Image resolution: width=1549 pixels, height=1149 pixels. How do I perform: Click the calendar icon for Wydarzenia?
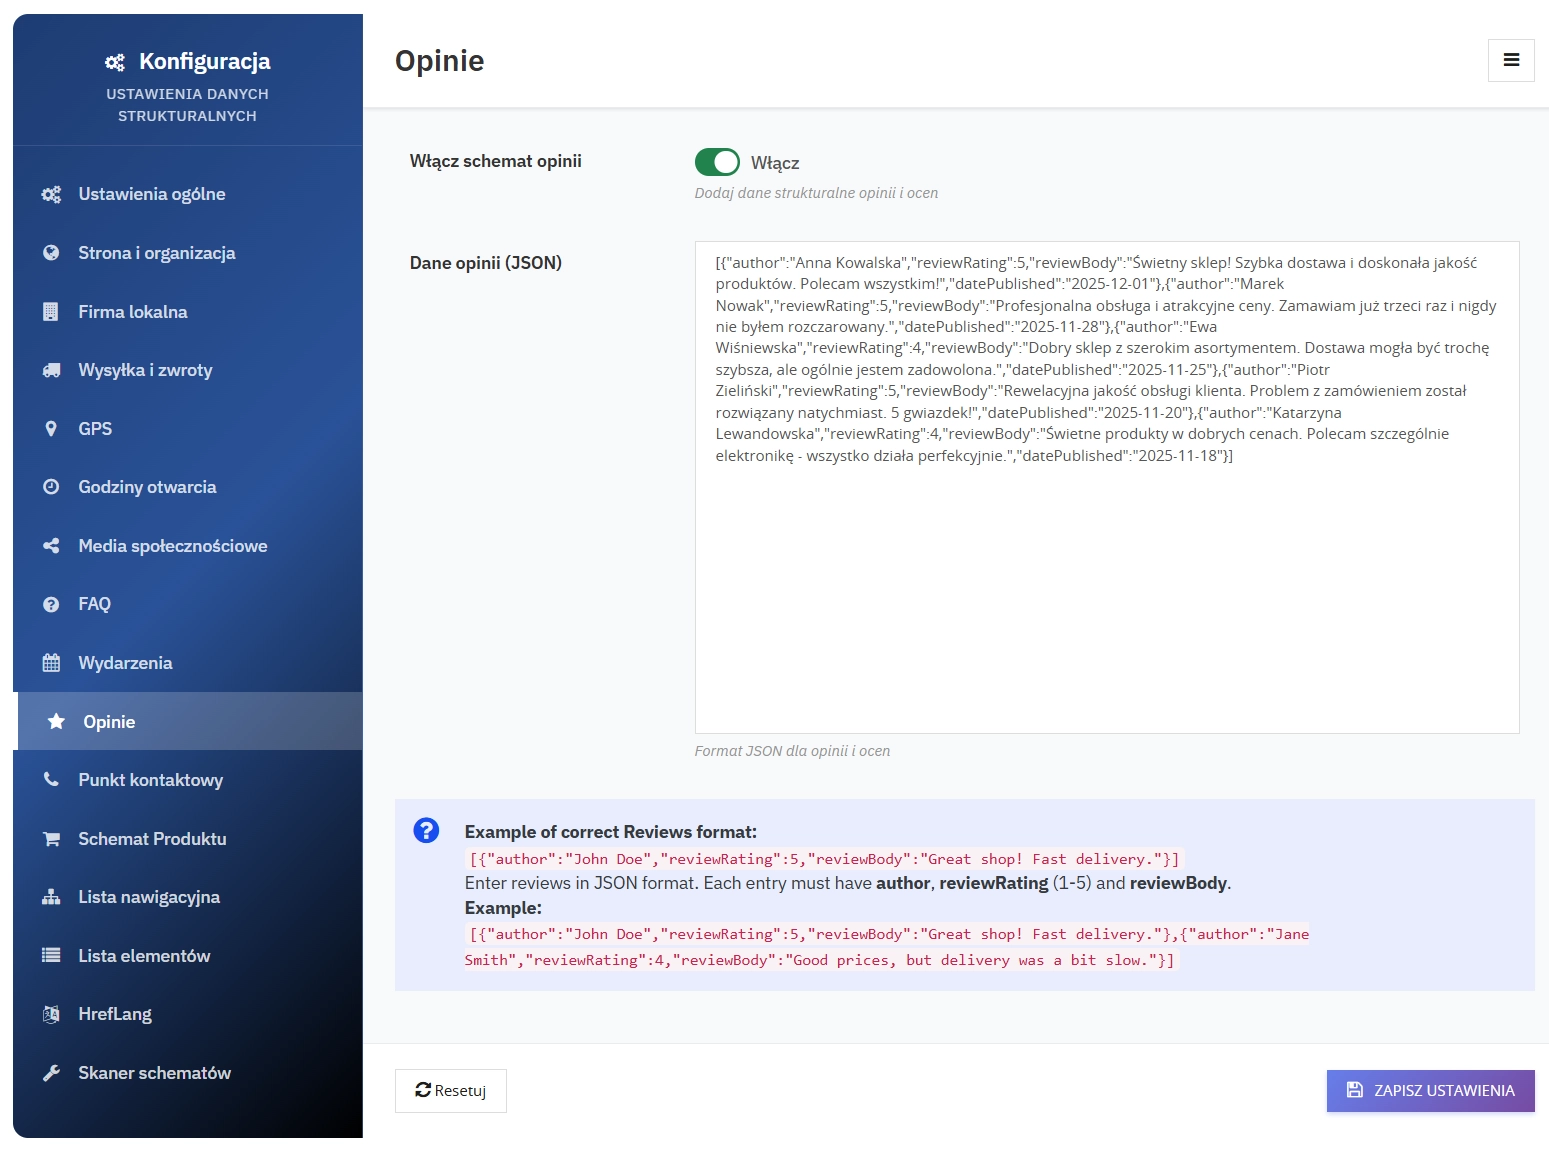[51, 663]
